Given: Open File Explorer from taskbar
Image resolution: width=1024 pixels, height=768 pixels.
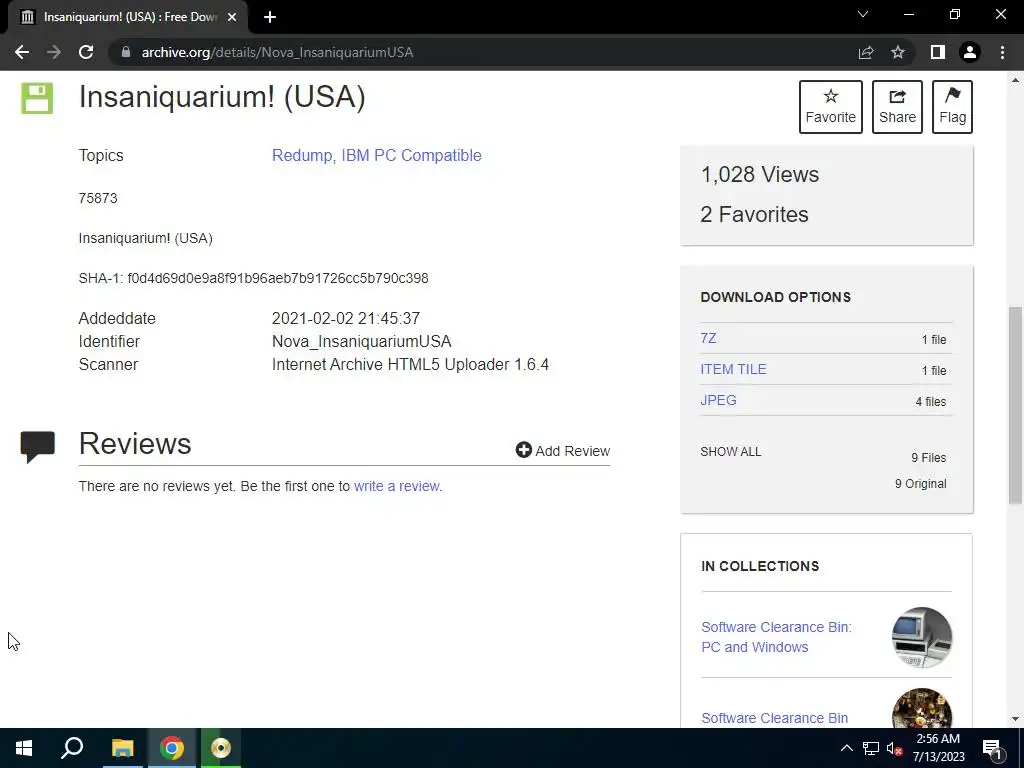Looking at the screenshot, I should coord(122,748).
